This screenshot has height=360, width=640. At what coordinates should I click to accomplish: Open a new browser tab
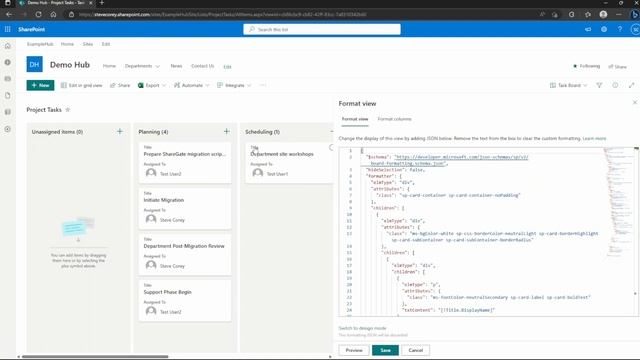click(x=102, y=3)
